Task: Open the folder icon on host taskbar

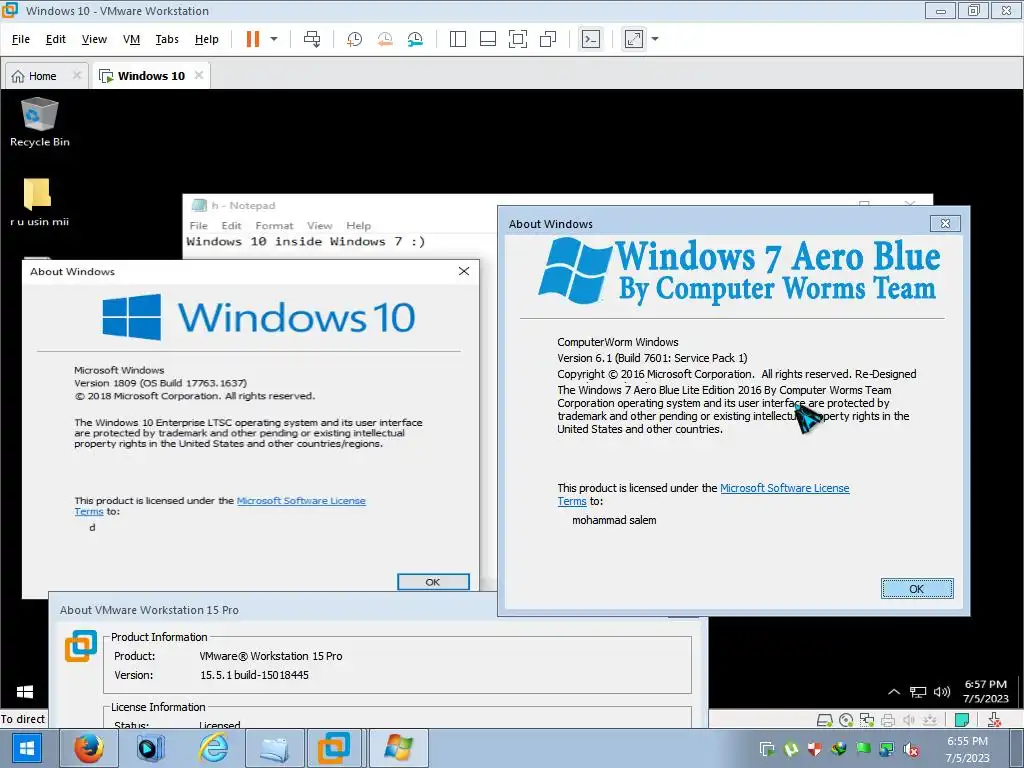Action: [275, 748]
